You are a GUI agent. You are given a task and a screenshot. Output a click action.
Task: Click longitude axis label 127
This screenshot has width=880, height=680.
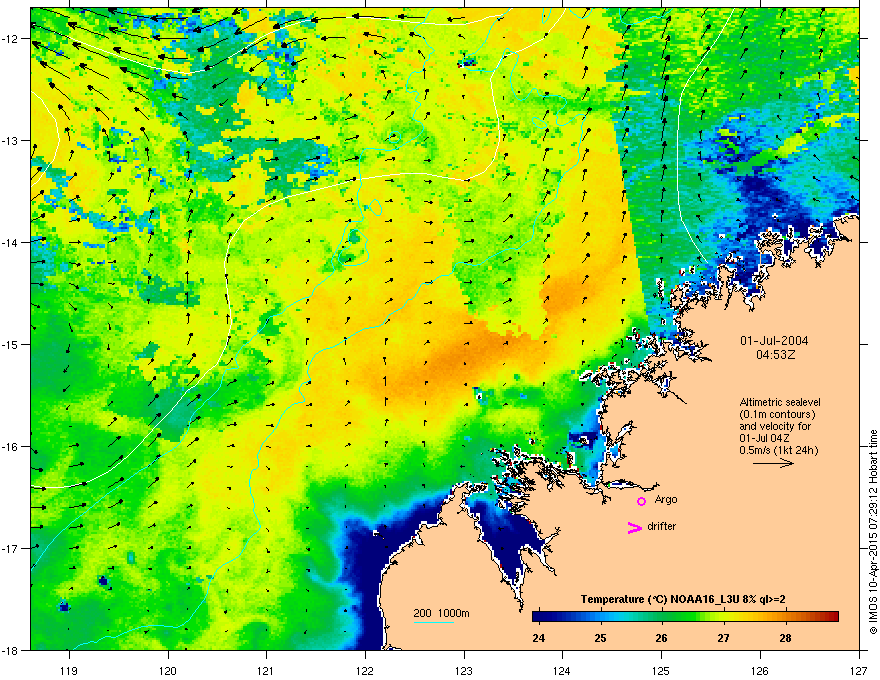click(859, 670)
